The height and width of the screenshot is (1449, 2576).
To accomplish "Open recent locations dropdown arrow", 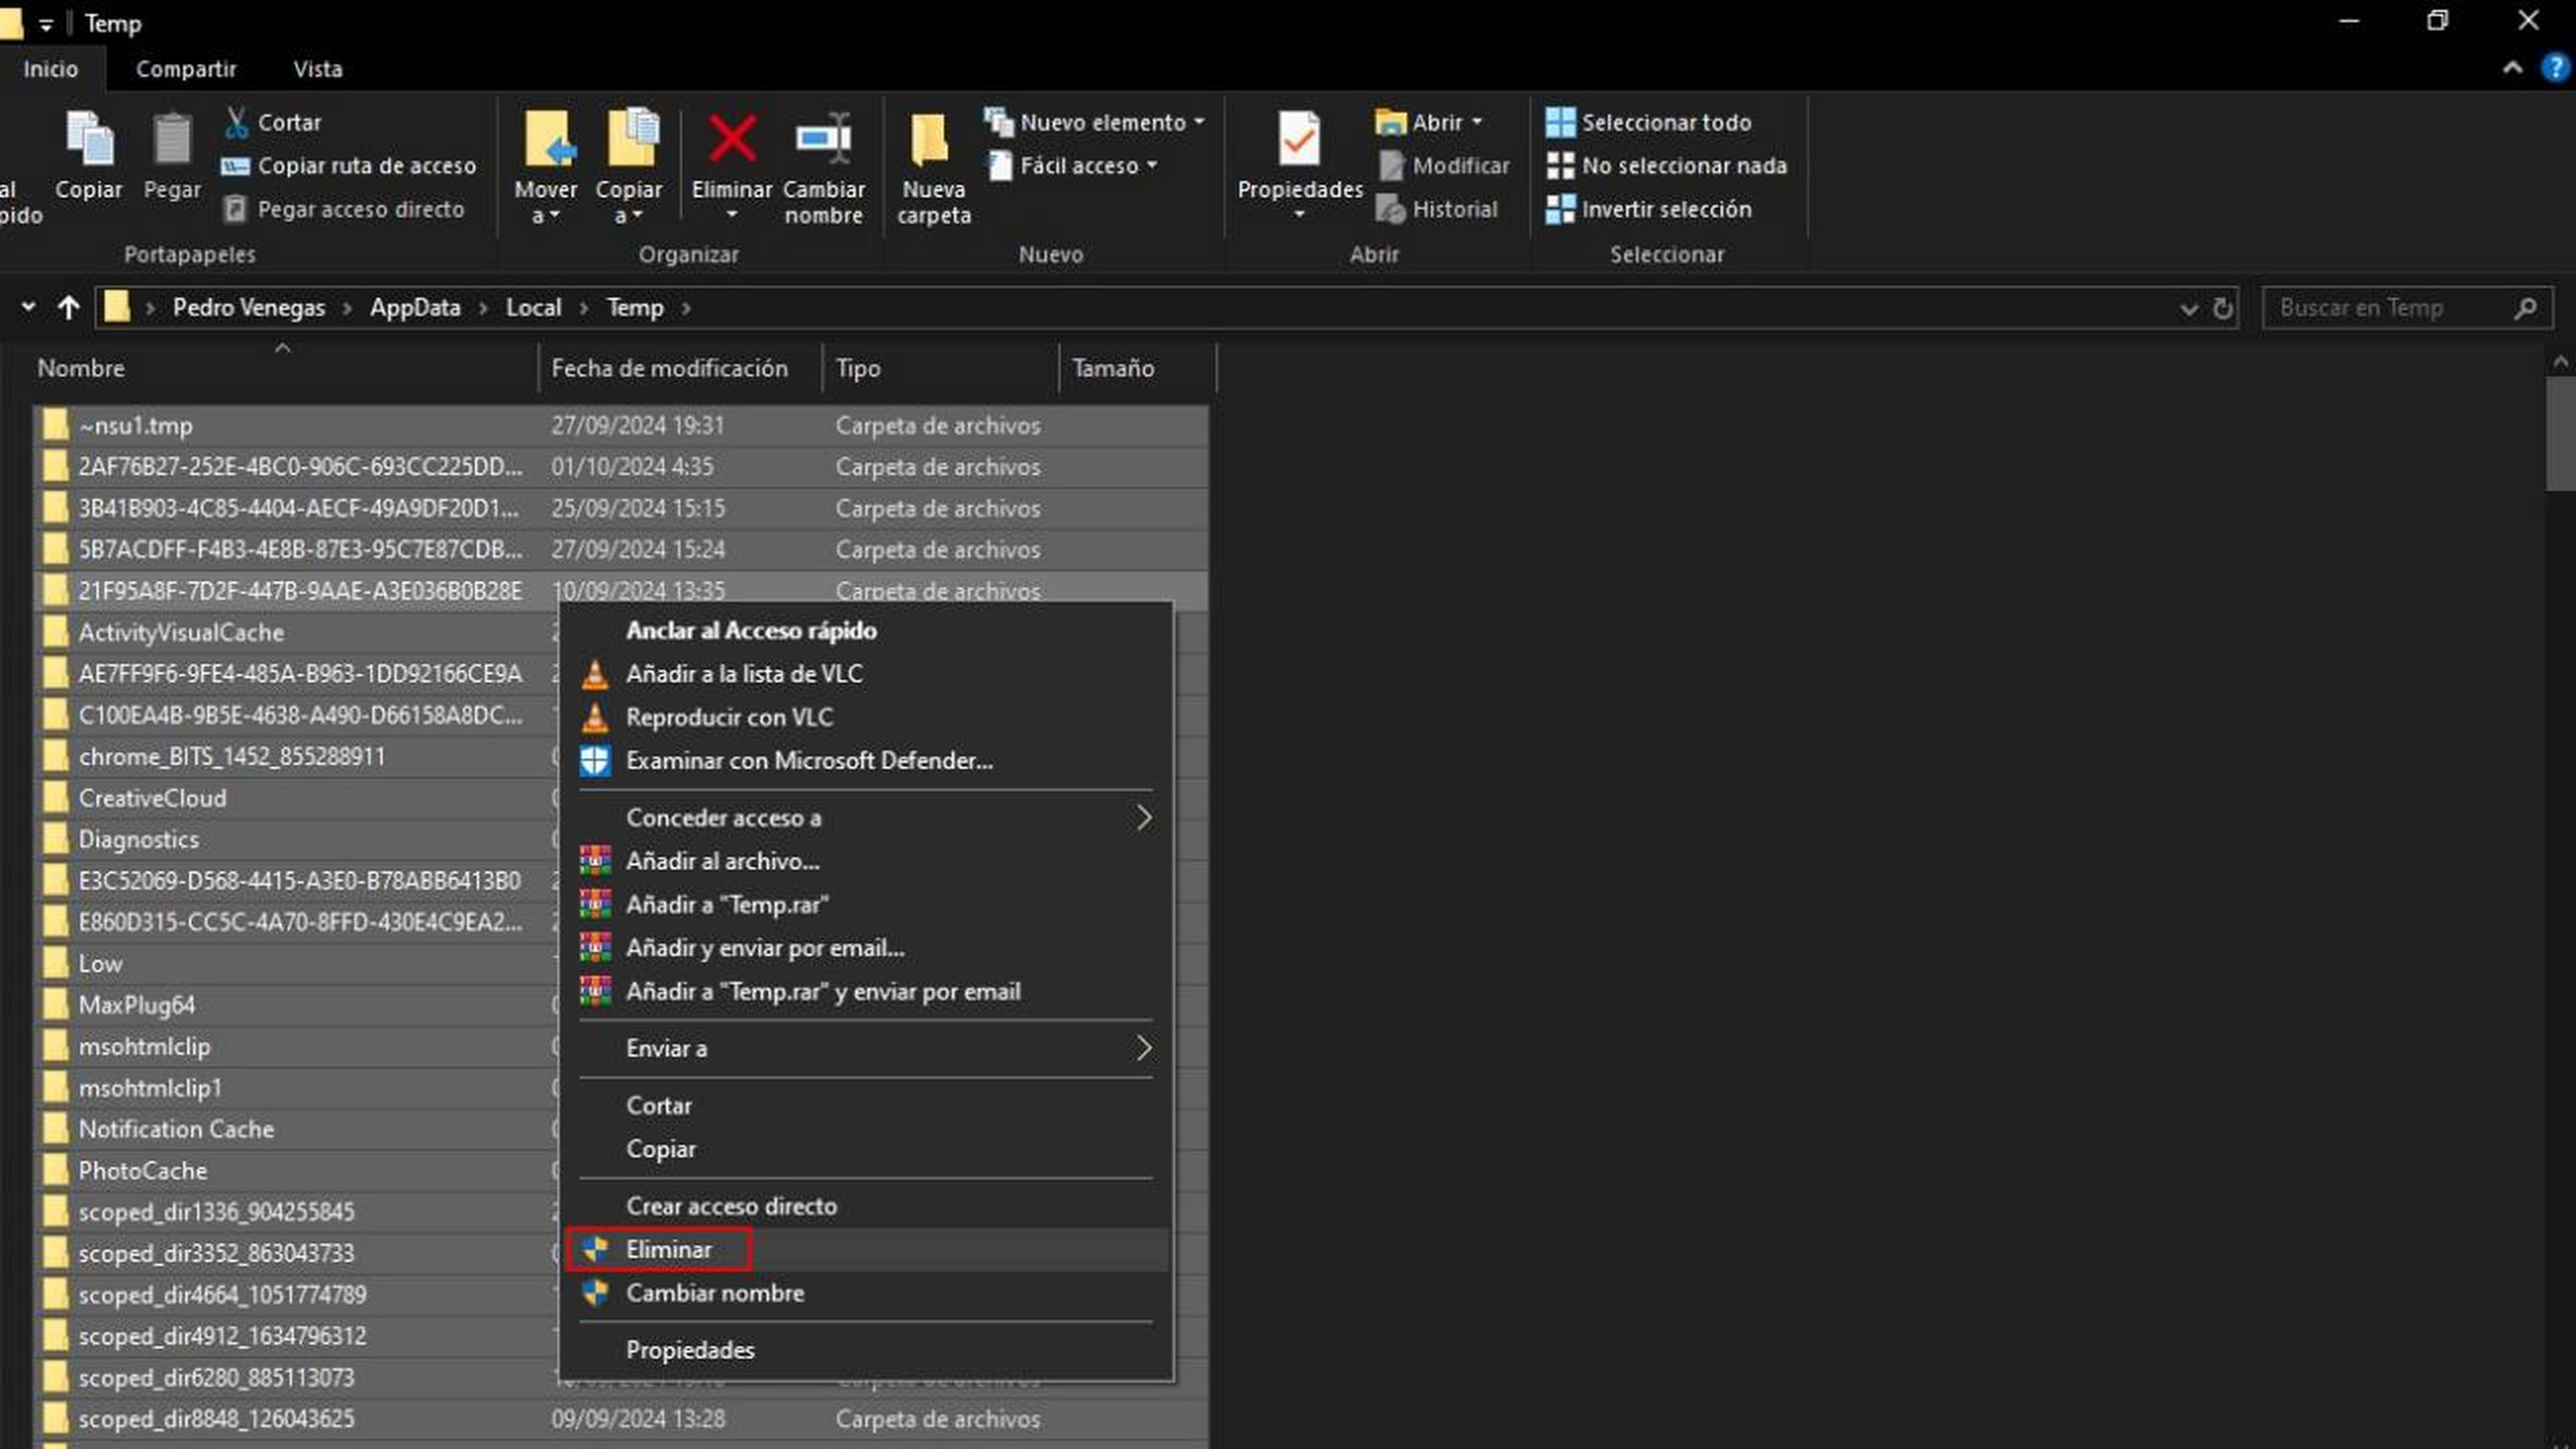I will [29, 307].
